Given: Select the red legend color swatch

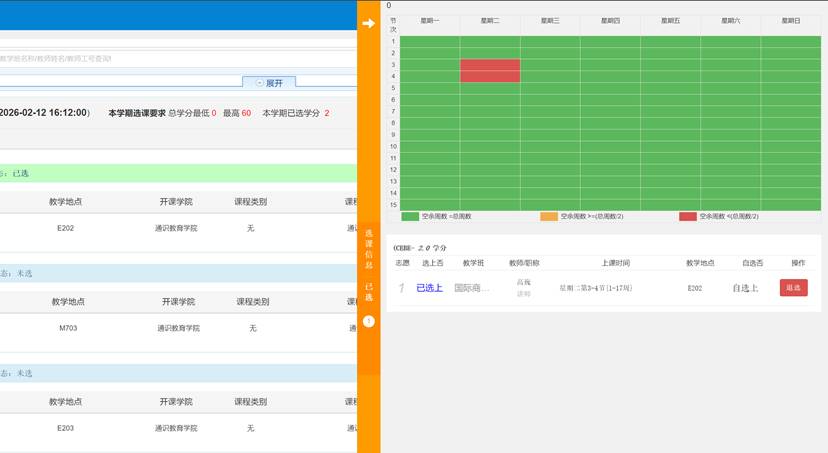Looking at the screenshot, I should pos(688,216).
